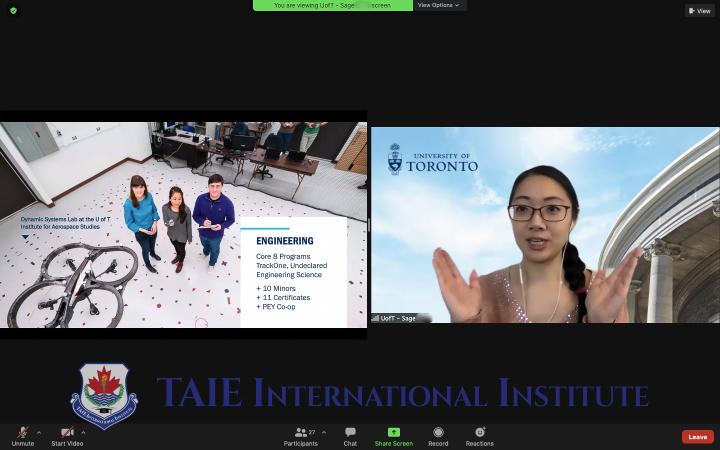Select the UofT - Sage speaker video

coord(545,224)
